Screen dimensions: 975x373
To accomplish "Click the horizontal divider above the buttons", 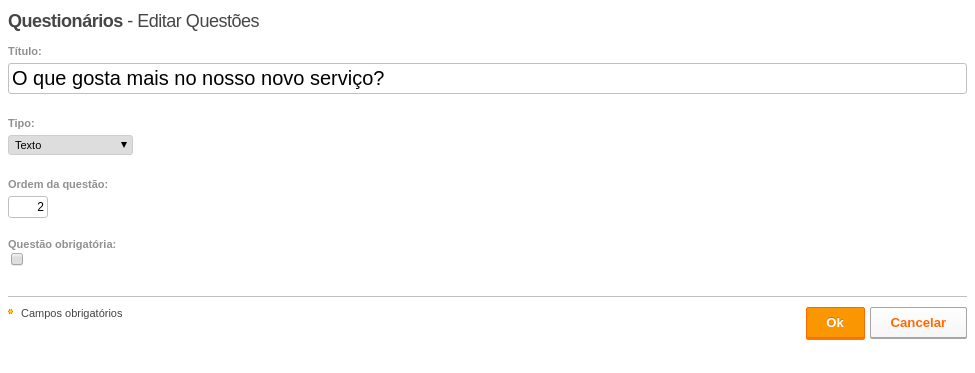I will click(487, 297).
